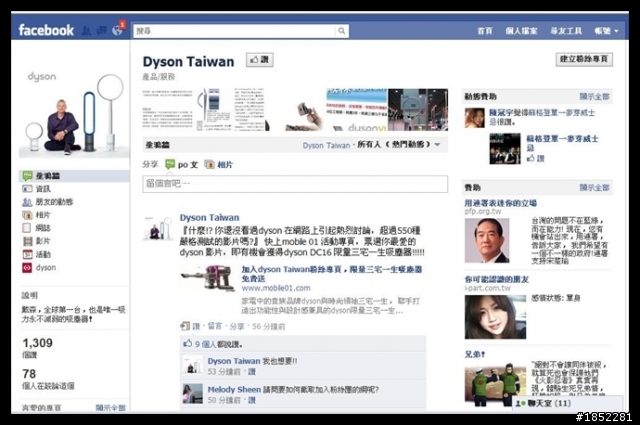Open 用連署表達你的立場 ad
Image resolution: width=640 pixels, height=425 pixels.
point(500,203)
